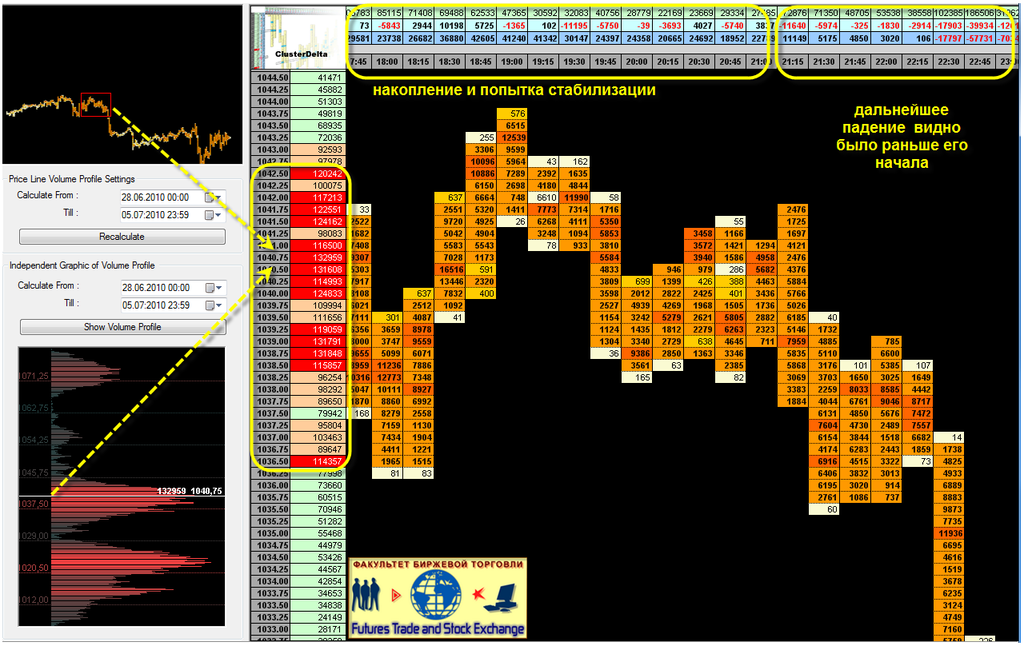Image resolution: width=1024 pixels, height=646 pixels.
Task: Select volume cell 120242 in the profile column
Action: (318, 174)
